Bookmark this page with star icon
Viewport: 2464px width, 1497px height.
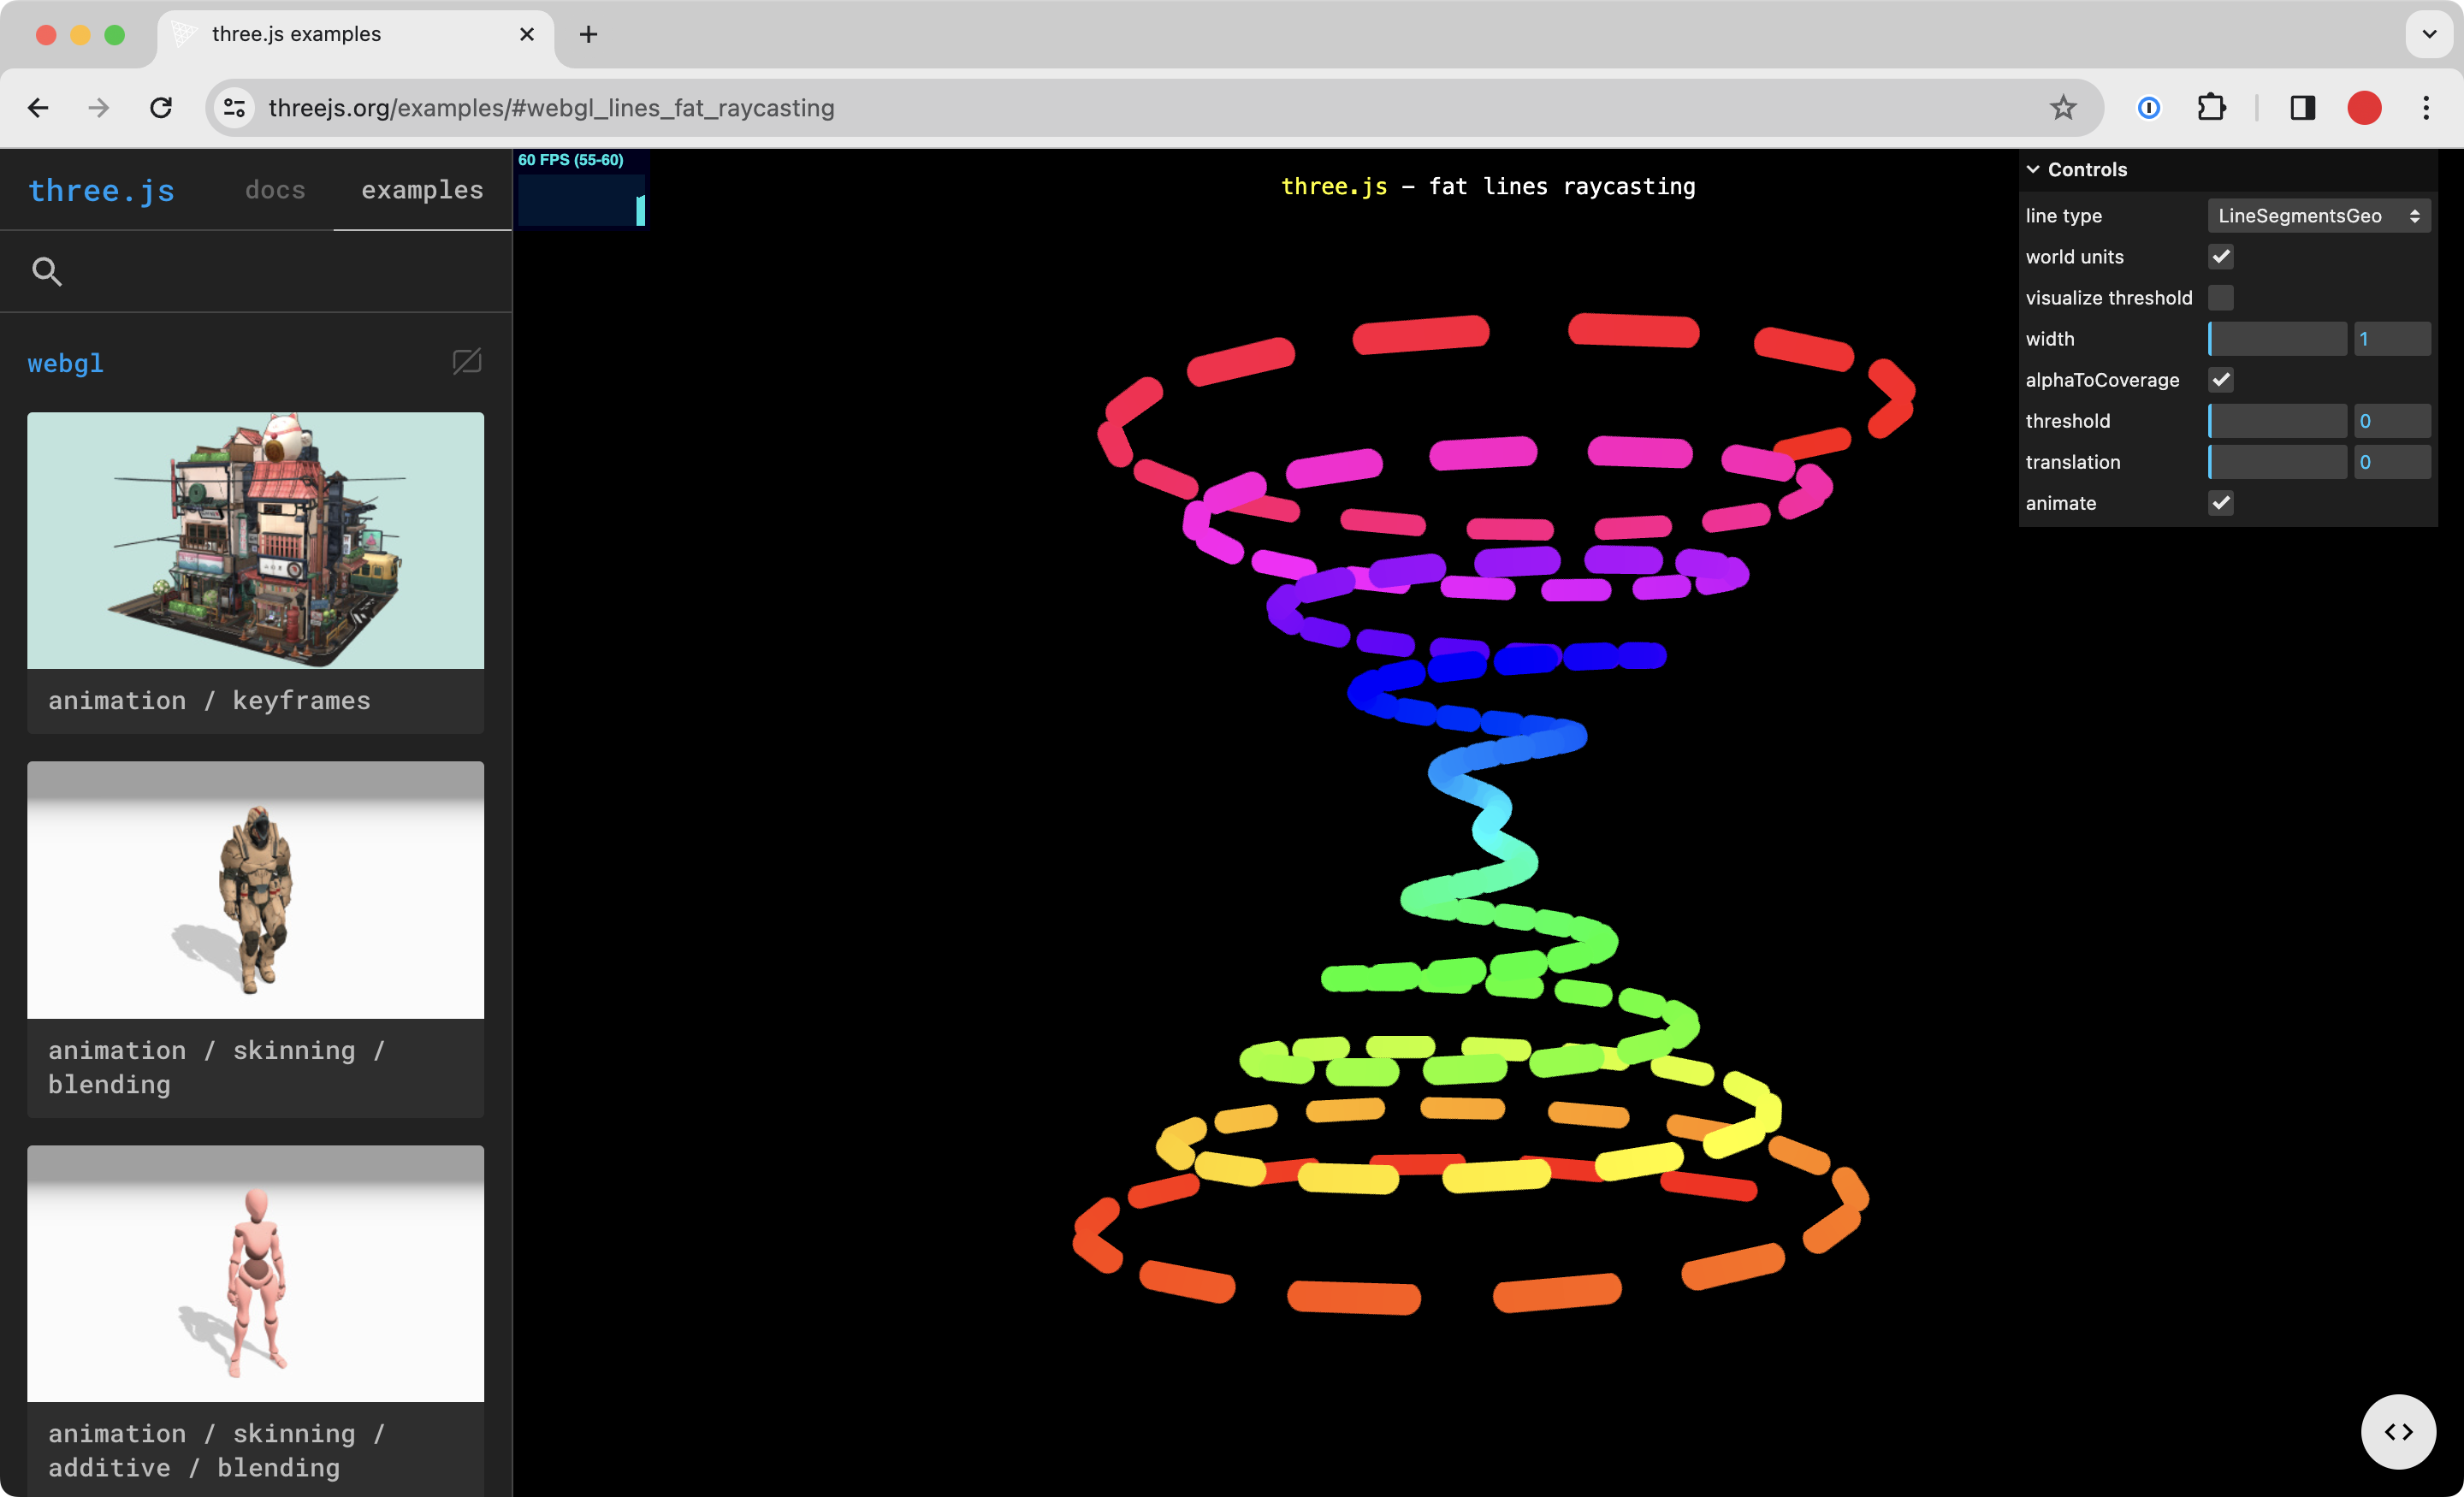pyautogui.click(x=2062, y=108)
